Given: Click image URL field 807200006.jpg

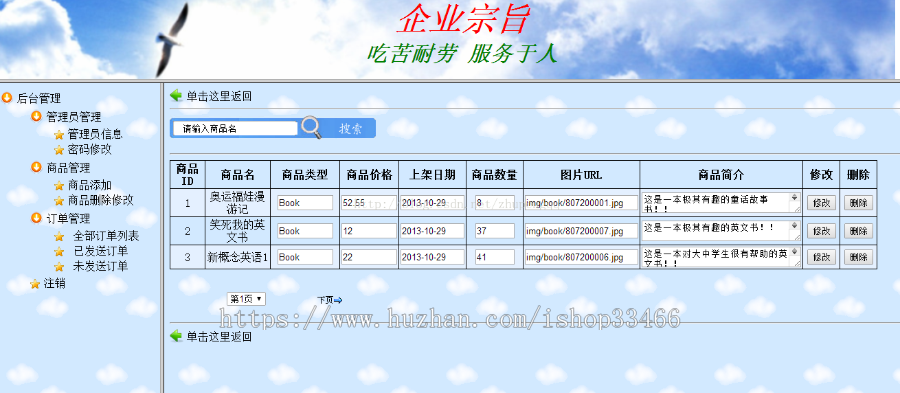Looking at the screenshot, I should point(581,257).
